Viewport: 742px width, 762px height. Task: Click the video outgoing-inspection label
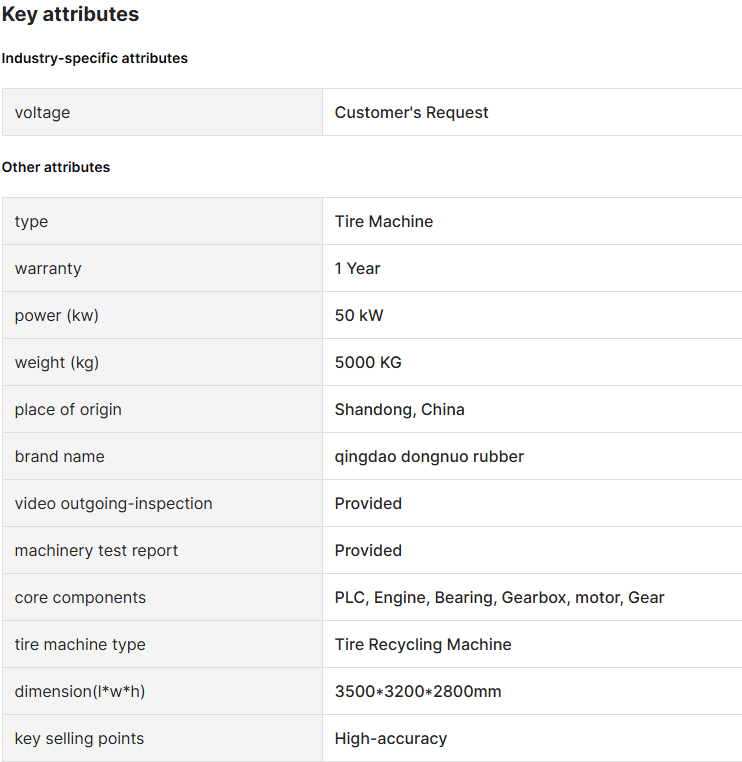click(x=113, y=503)
